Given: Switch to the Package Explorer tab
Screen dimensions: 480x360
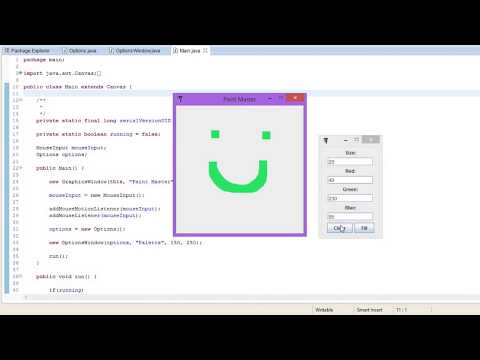Looking at the screenshot, I should click(x=27, y=51).
